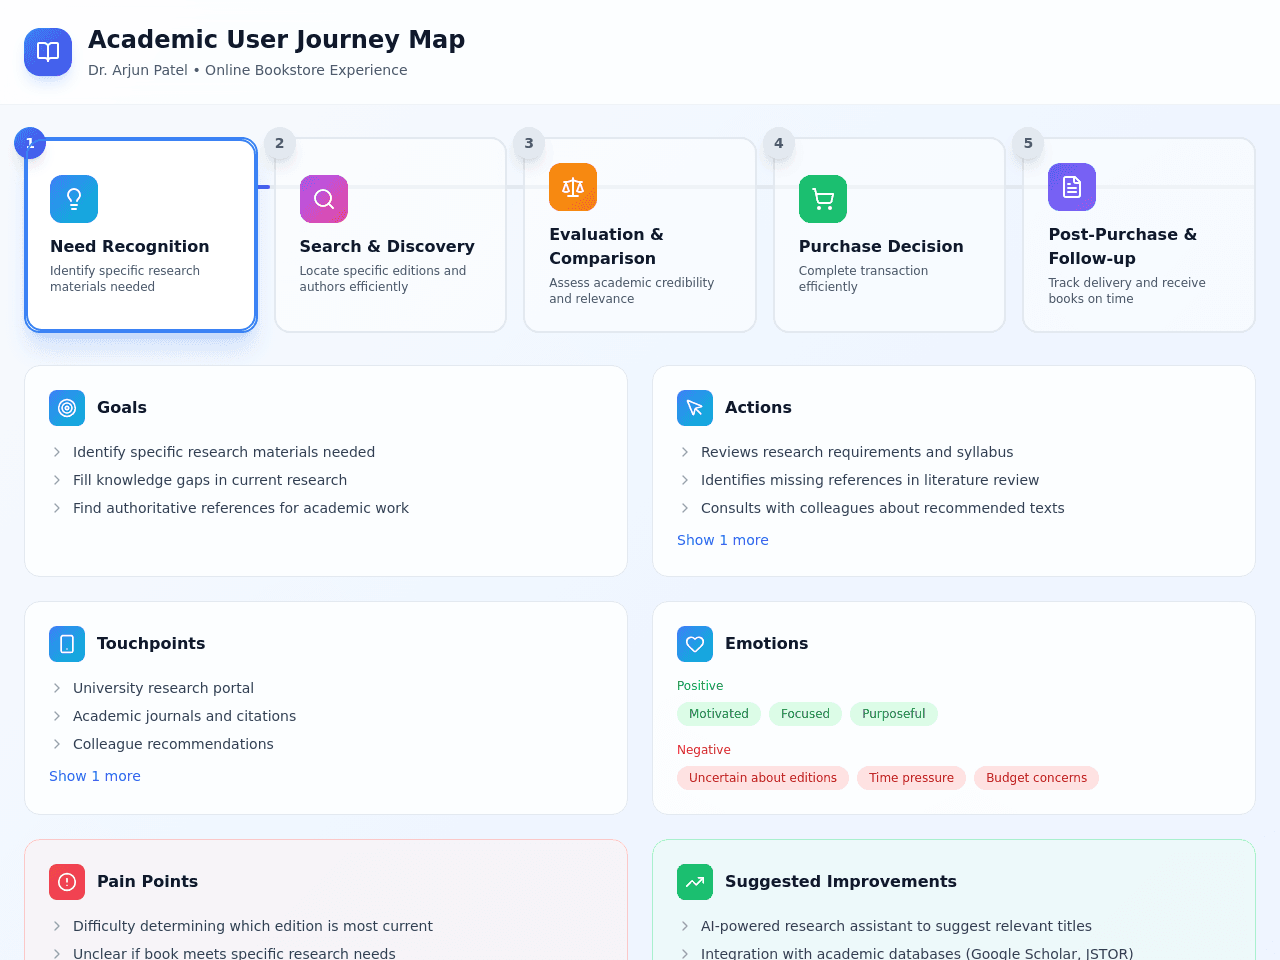This screenshot has height=960, width=1280.
Task: Click the document icon for Post-Purchase
Action: [x=1072, y=187]
